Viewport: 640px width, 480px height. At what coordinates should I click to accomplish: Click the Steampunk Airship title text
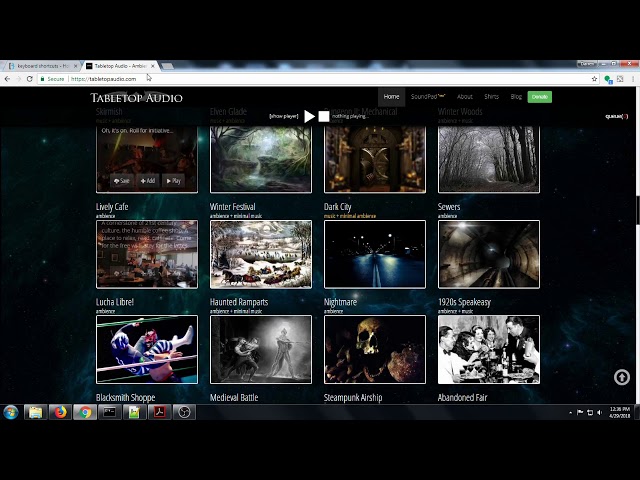pos(353,398)
